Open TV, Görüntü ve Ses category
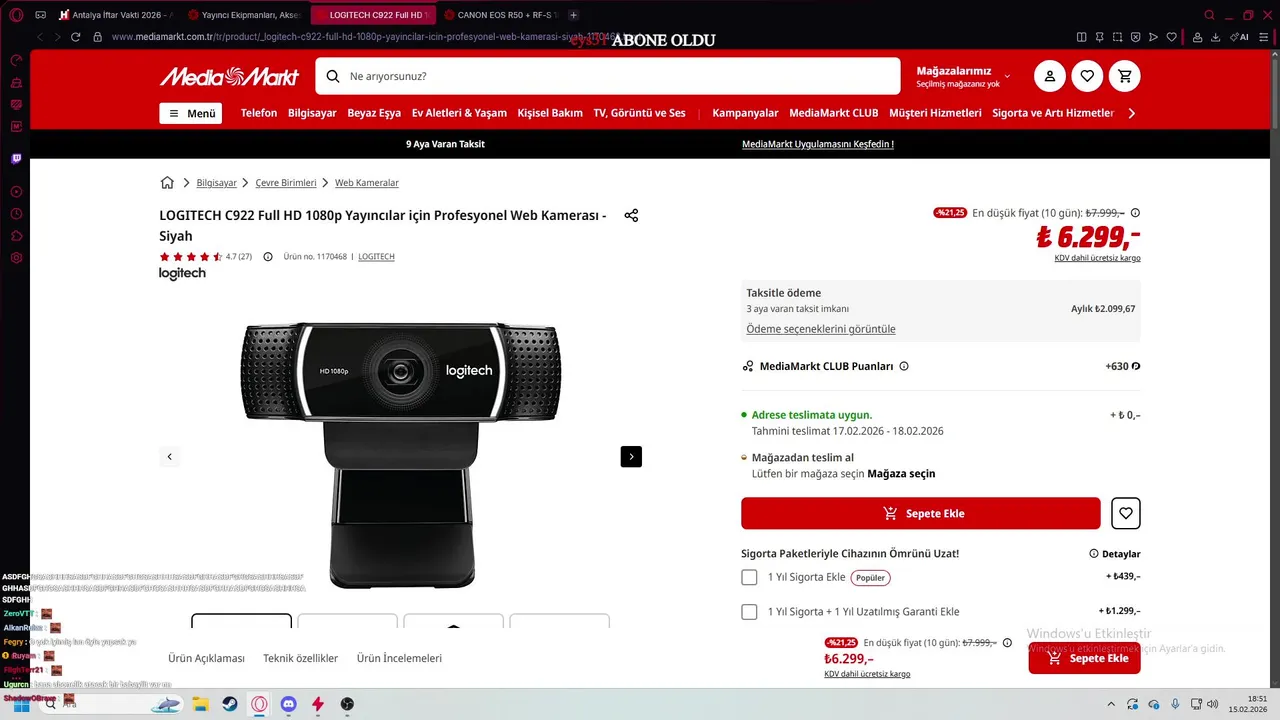The width and height of the screenshot is (1280, 720). 639,113
